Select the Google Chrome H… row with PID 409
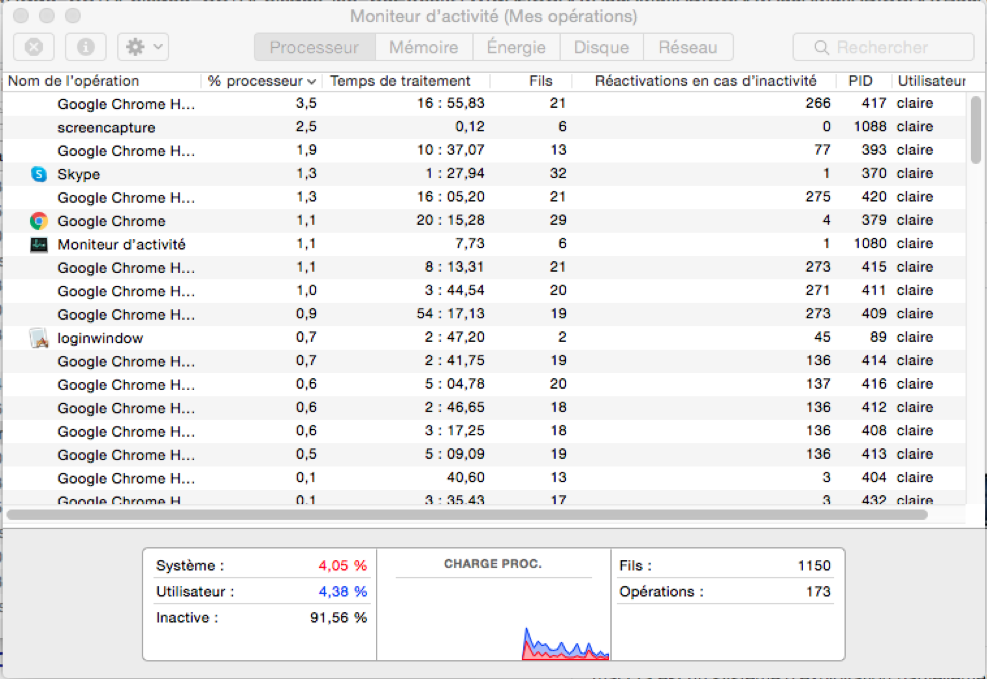This screenshot has height=679, width=987. tap(485, 315)
